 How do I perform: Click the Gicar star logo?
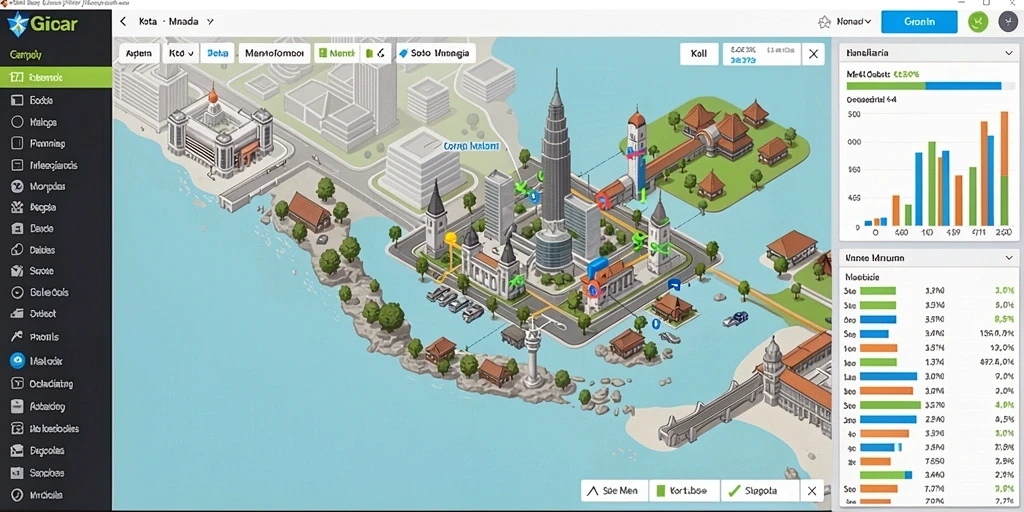pos(18,24)
